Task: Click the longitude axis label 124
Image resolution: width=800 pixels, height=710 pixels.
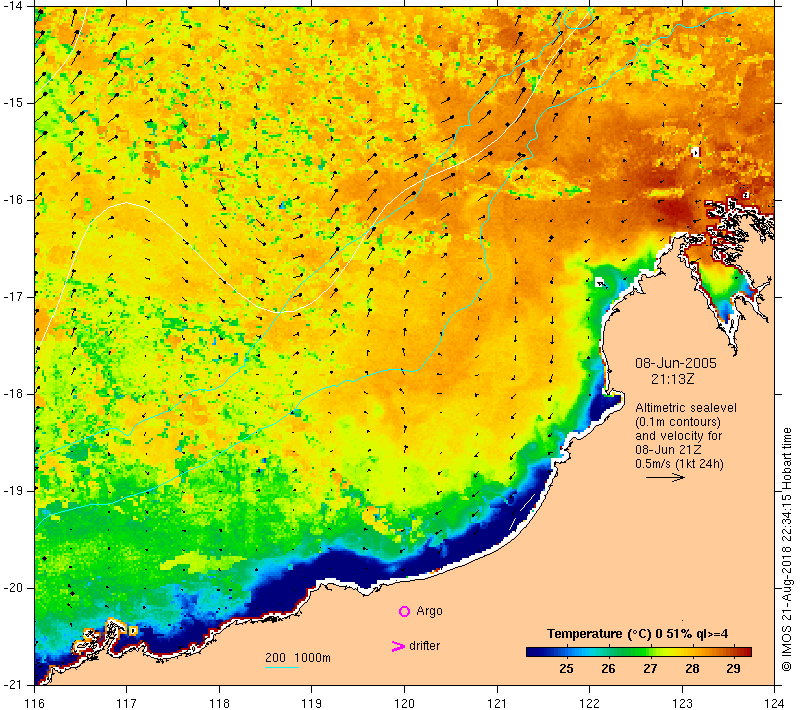Action: 775,703
